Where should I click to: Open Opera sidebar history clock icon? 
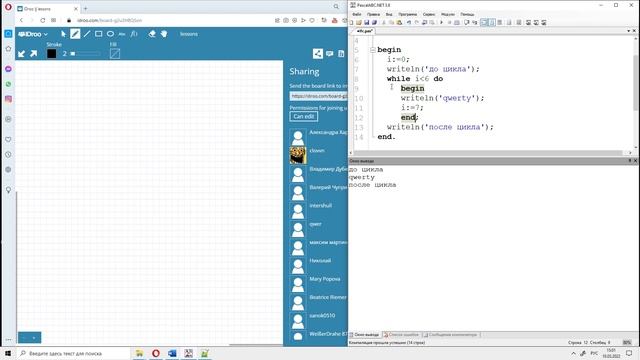(x=8, y=155)
